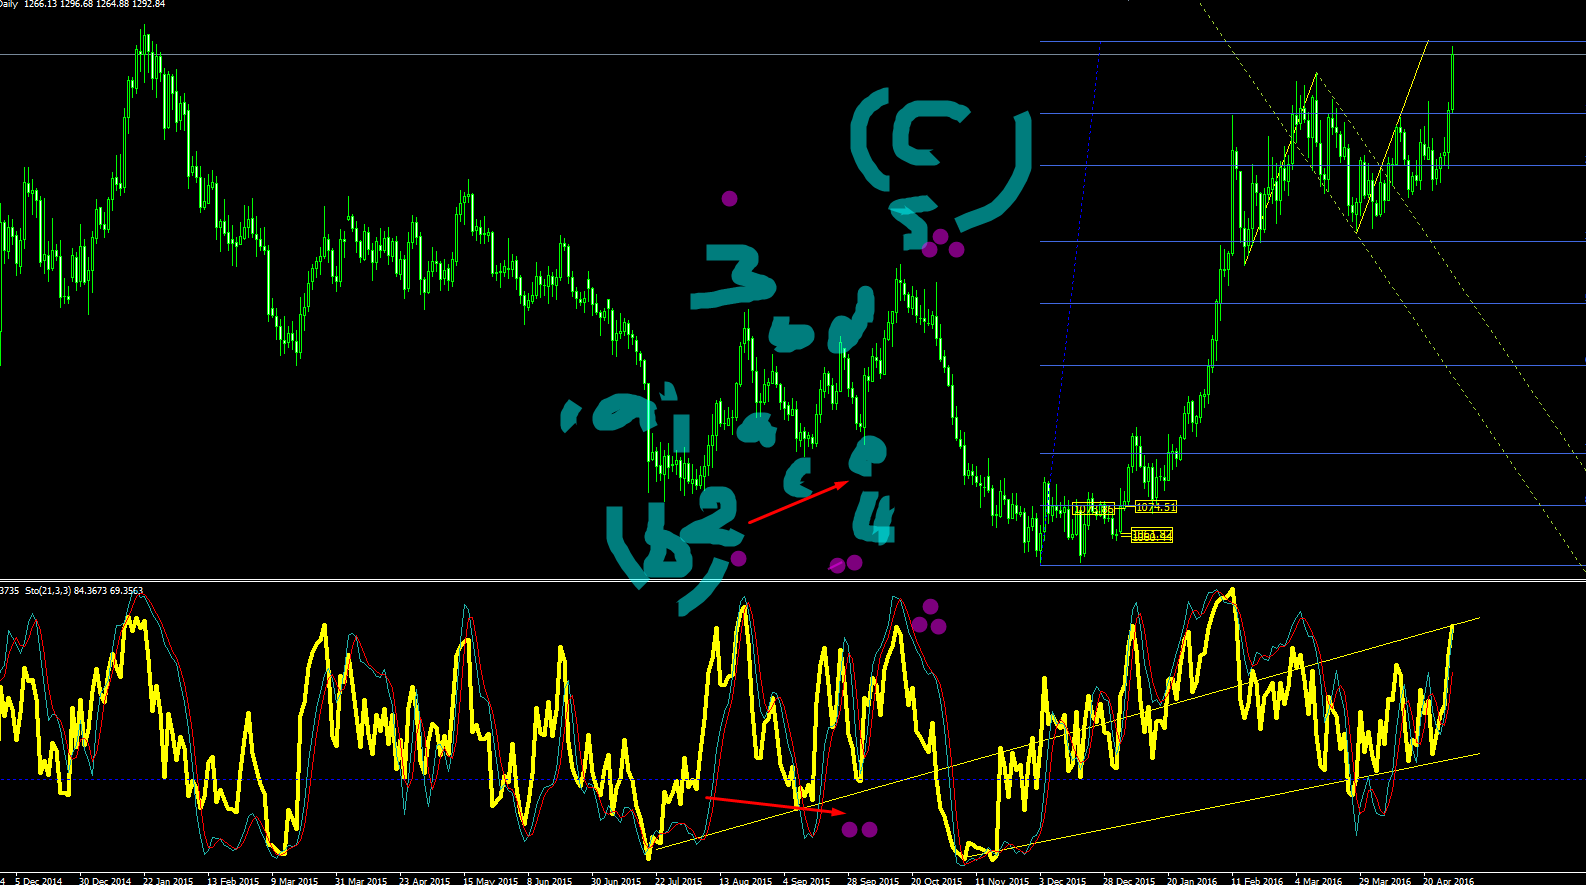Click the Daily OHLC price header text

pyautogui.click(x=82, y=4)
